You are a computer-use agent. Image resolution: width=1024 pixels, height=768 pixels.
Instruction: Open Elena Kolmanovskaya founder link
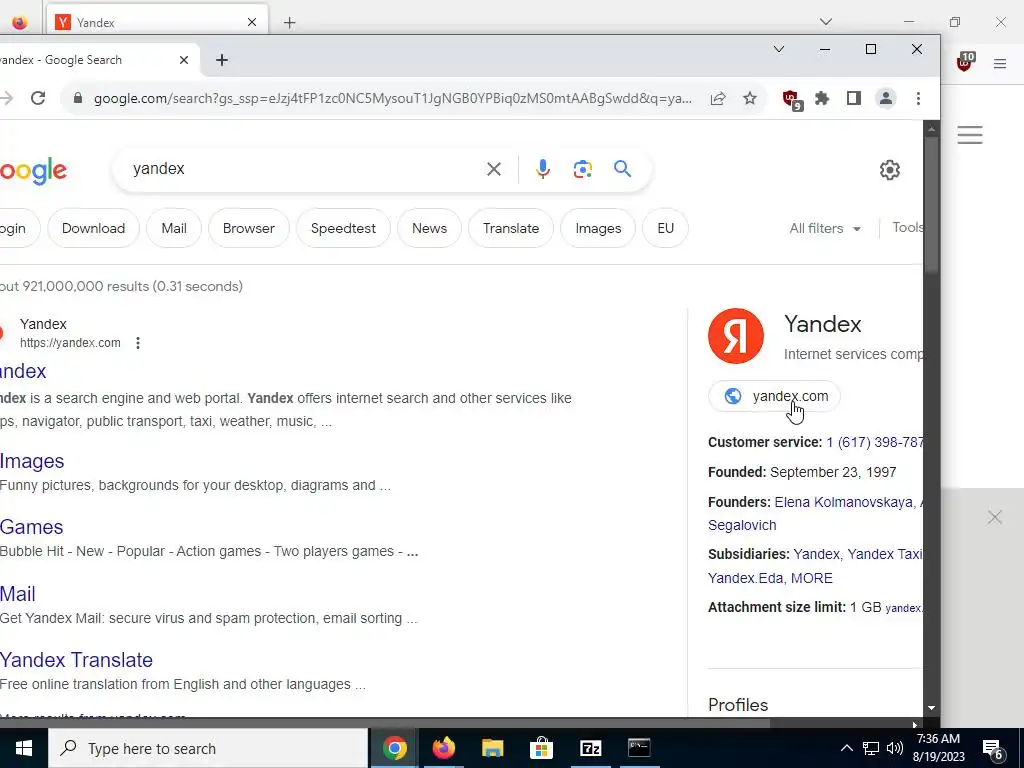(844, 502)
